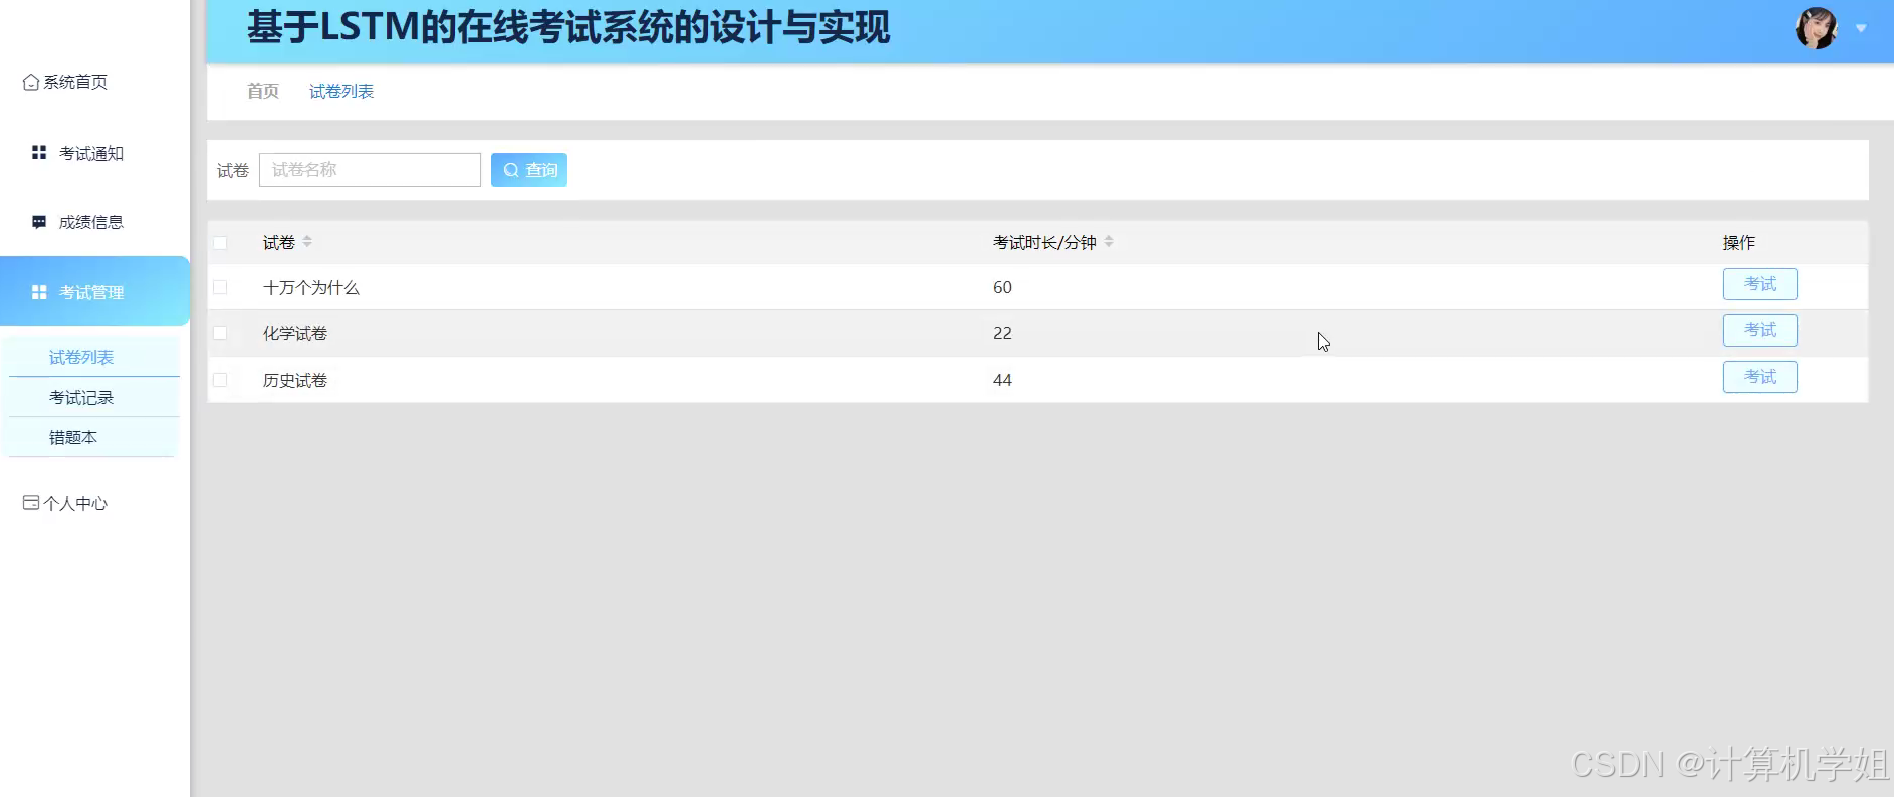Select the 考试记录 submenu item
The height and width of the screenshot is (797, 1894).
[93, 397]
